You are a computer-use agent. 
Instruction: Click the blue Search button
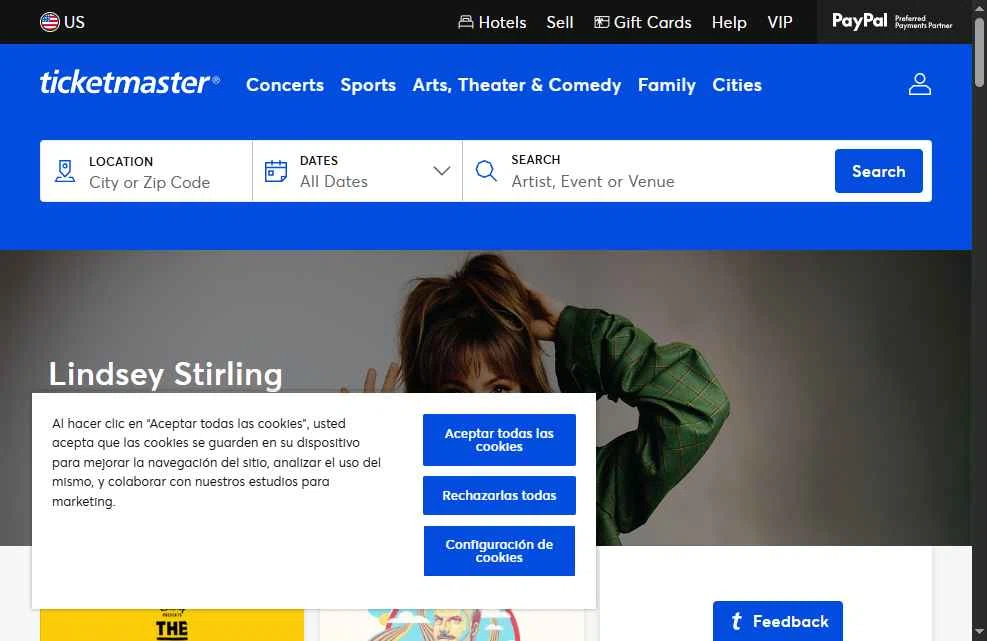(x=879, y=171)
